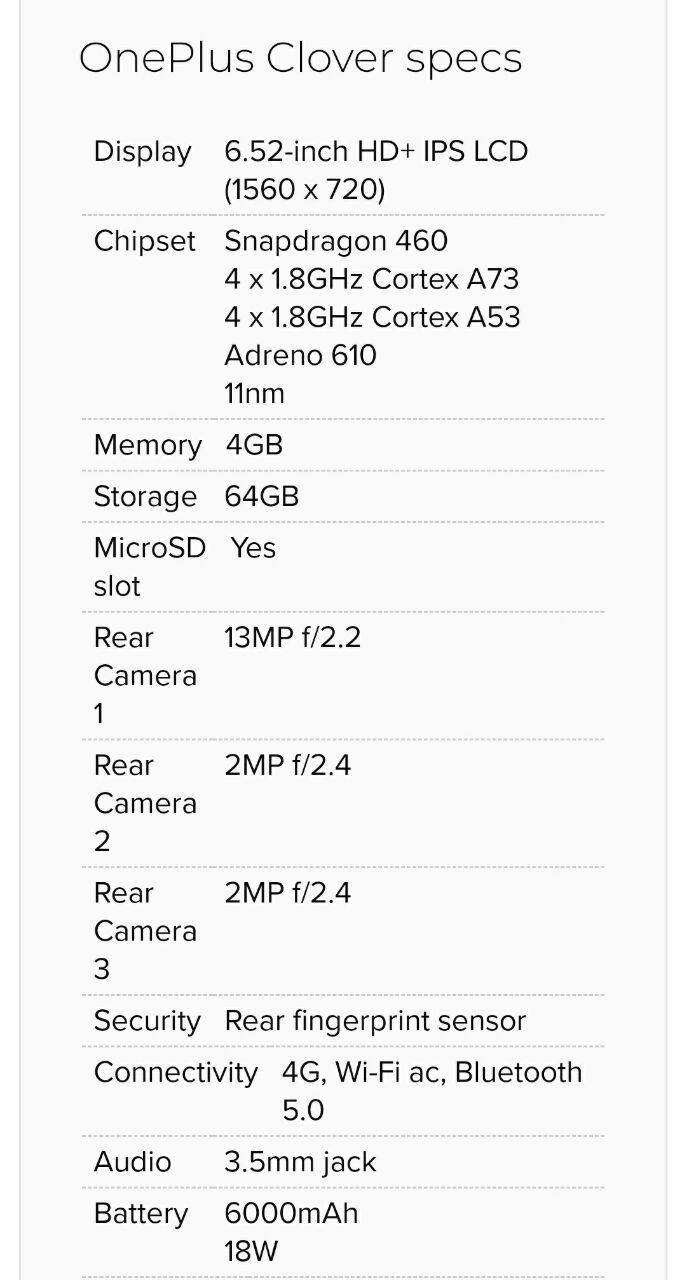The height and width of the screenshot is (1280, 686).
Task: Select the Snapdragon 460 text
Action: pyautogui.click(x=336, y=241)
